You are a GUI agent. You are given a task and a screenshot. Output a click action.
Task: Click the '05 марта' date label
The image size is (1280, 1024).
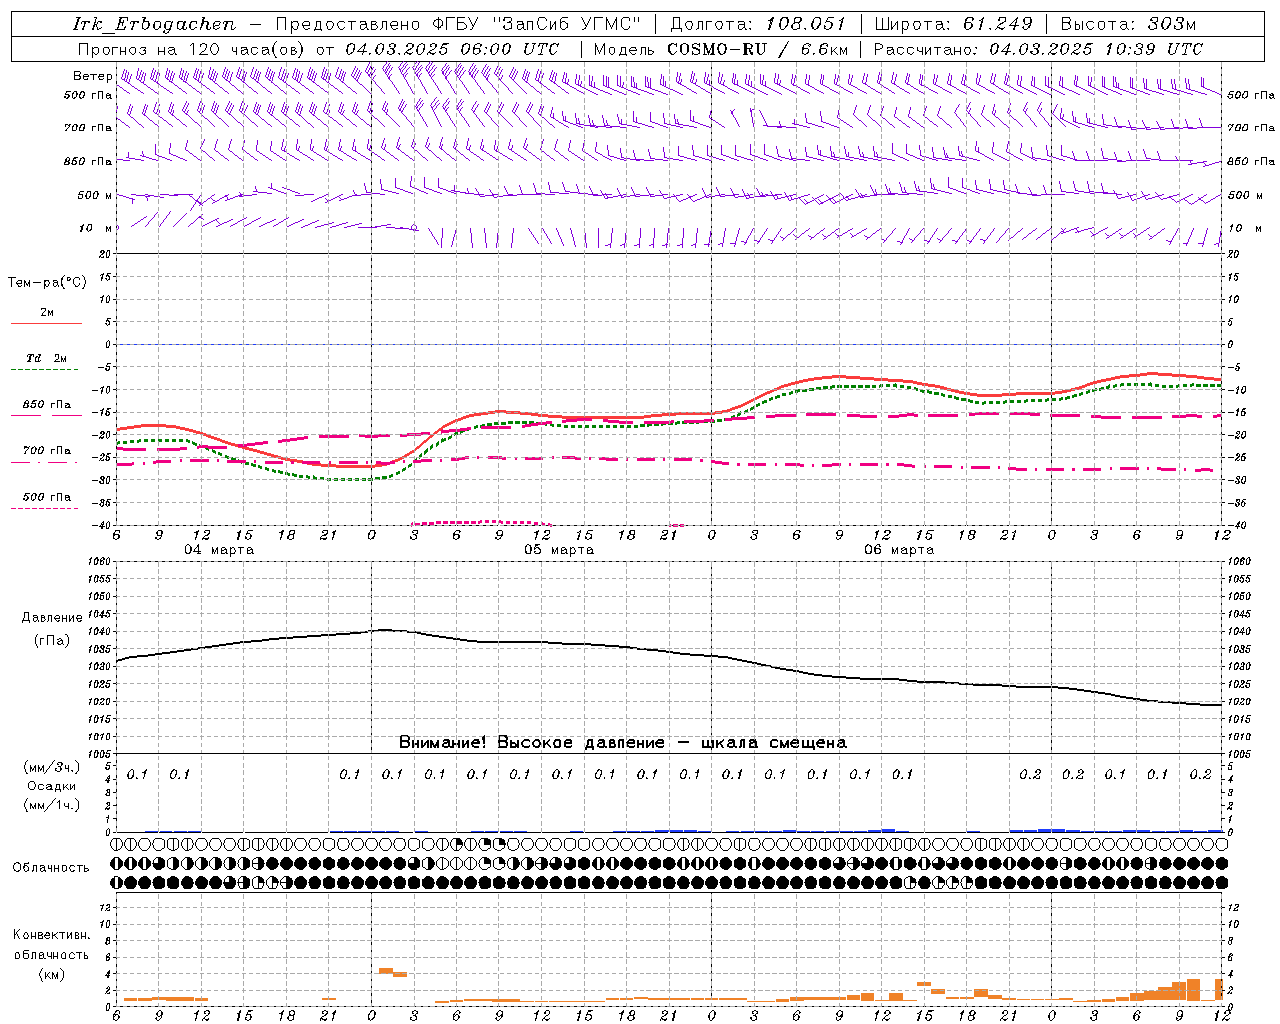pyautogui.click(x=559, y=550)
